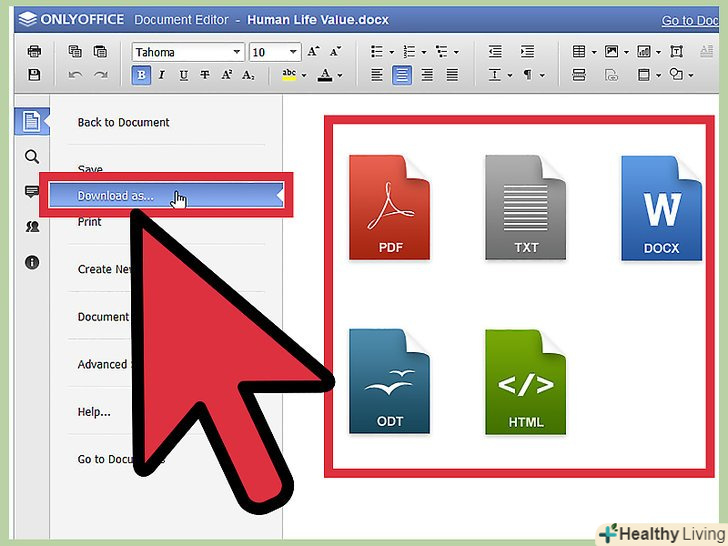Click the multilevel list icon
The height and width of the screenshot is (546, 728).
[x=442, y=52]
